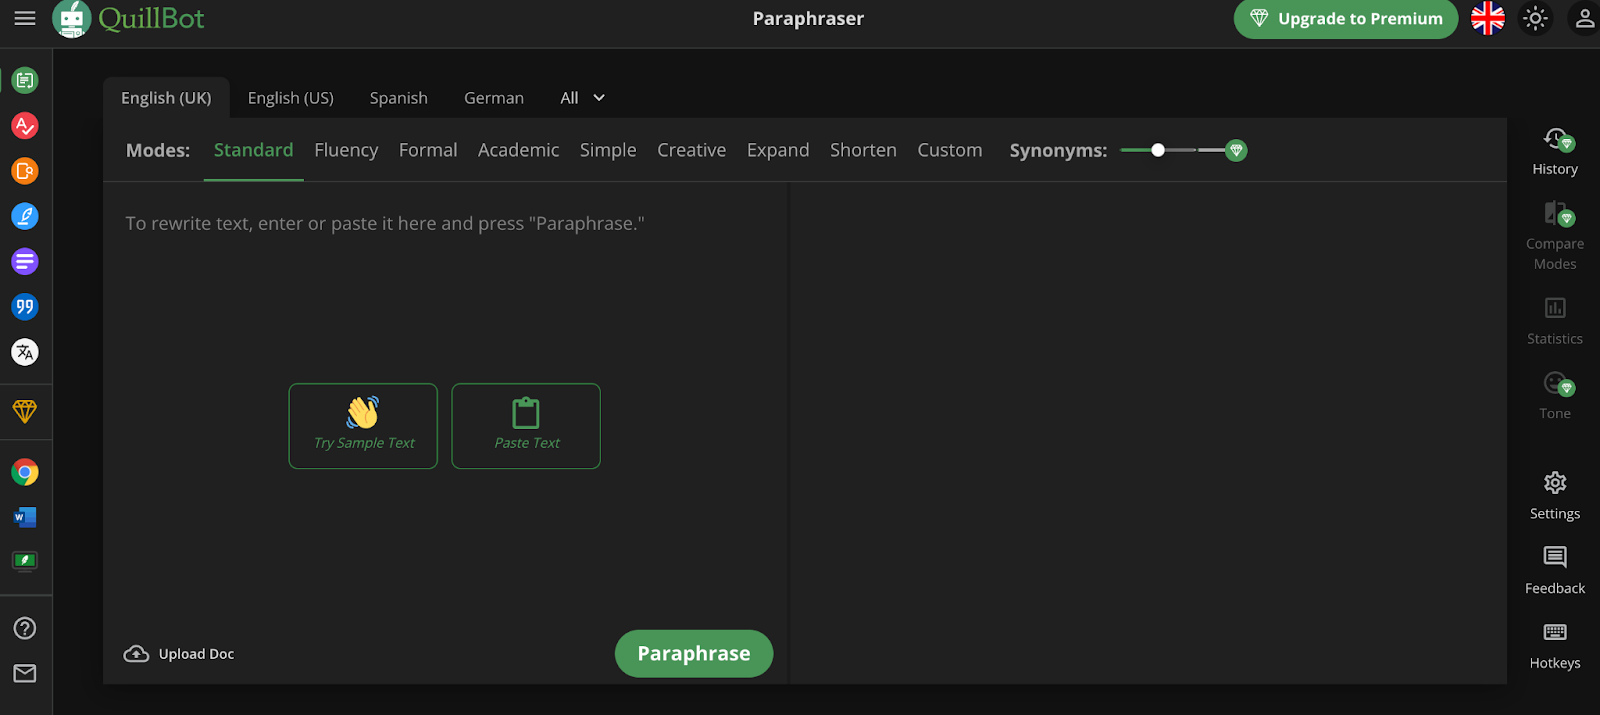Open the Hotkeys keyboard panel

pyautogui.click(x=1555, y=646)
